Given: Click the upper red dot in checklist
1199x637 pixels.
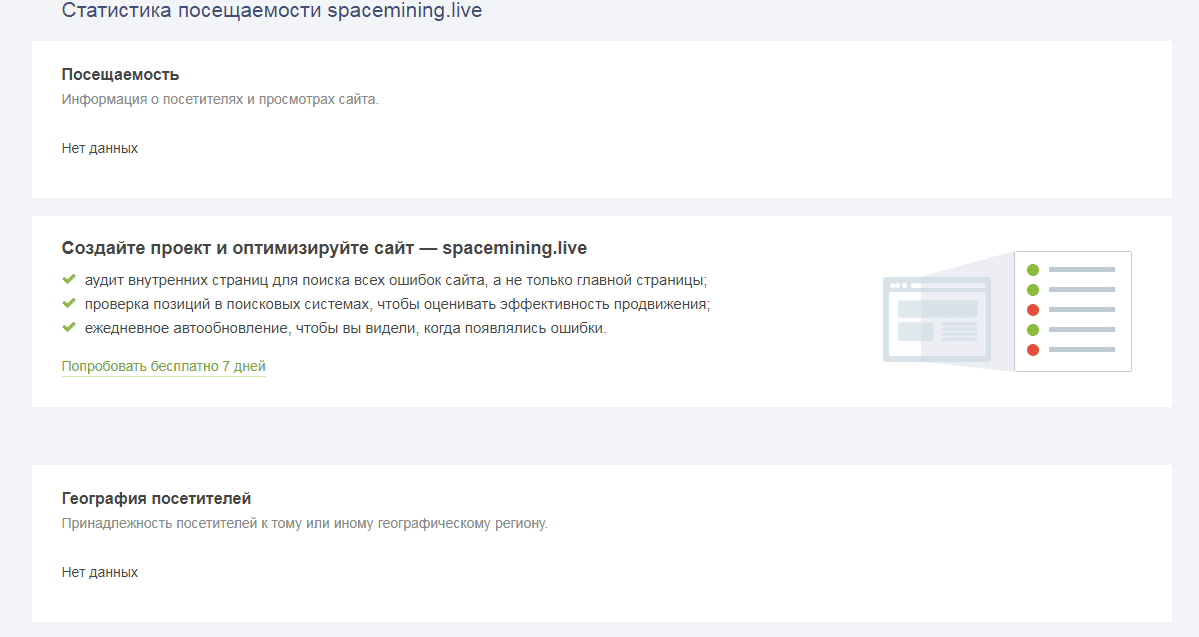Looking at the screenshot, I should [x=1033, y=310].
